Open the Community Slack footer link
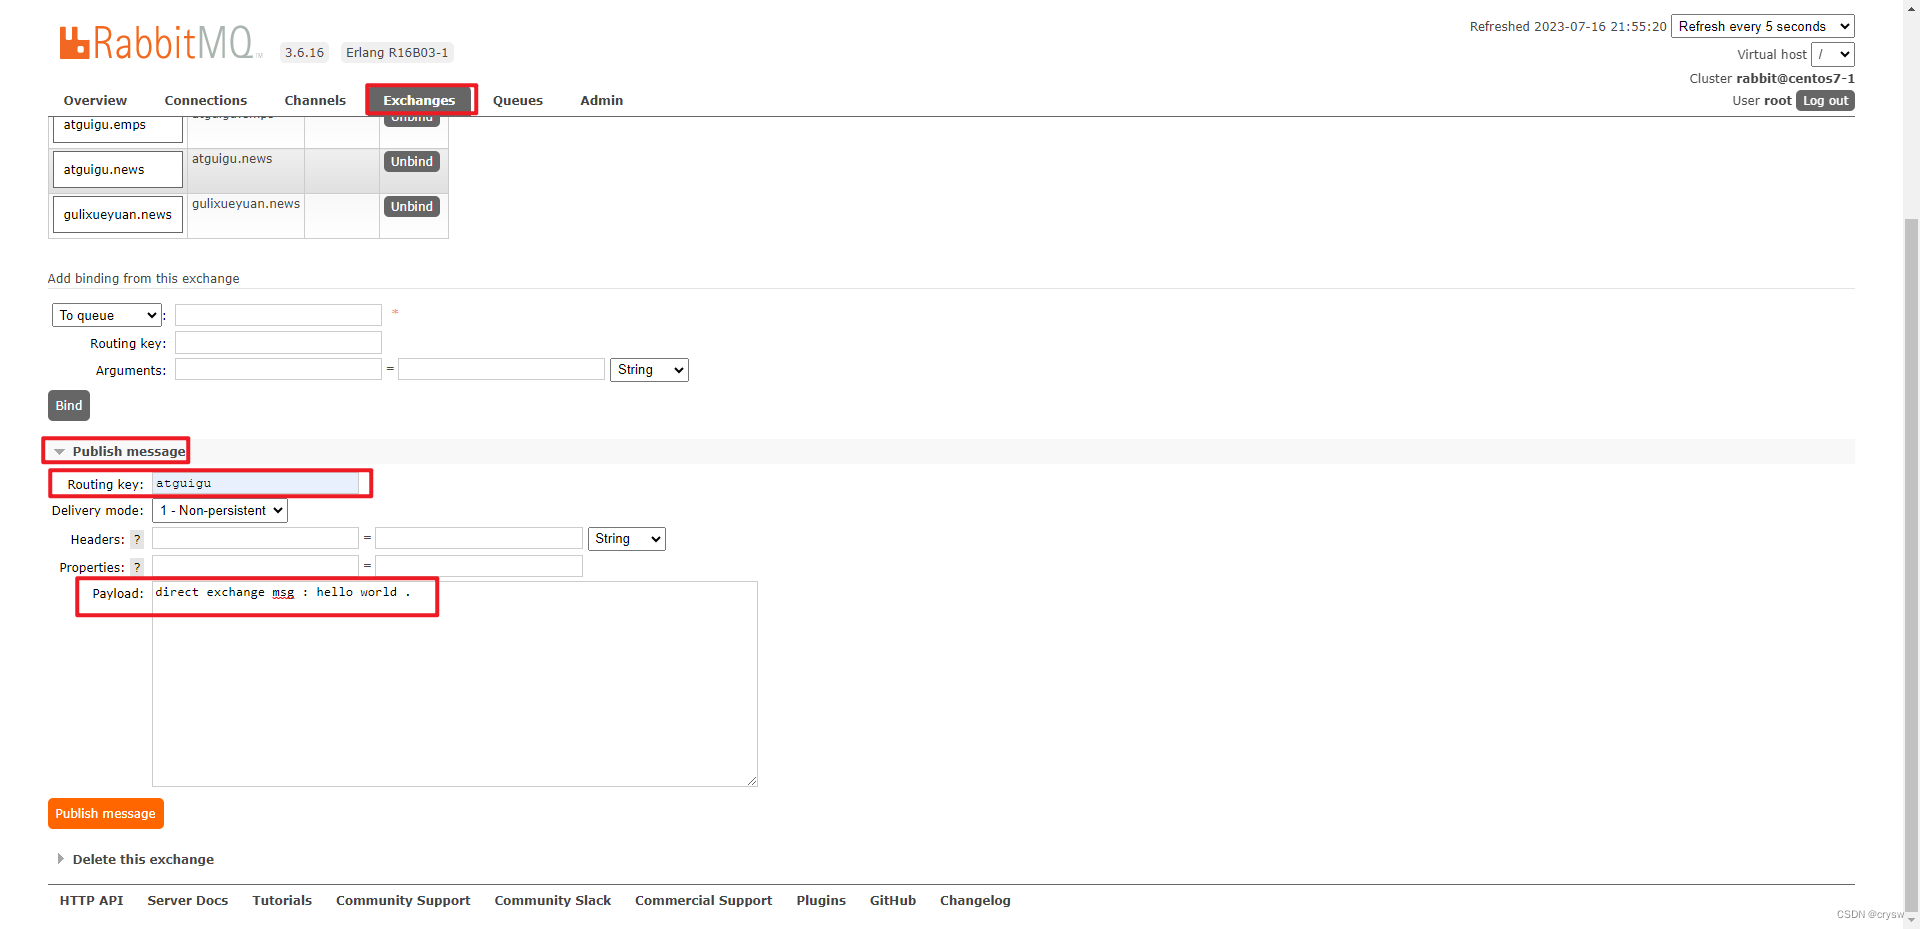Viewport: 1920px width, 929px height. click(x=552, y=900)
